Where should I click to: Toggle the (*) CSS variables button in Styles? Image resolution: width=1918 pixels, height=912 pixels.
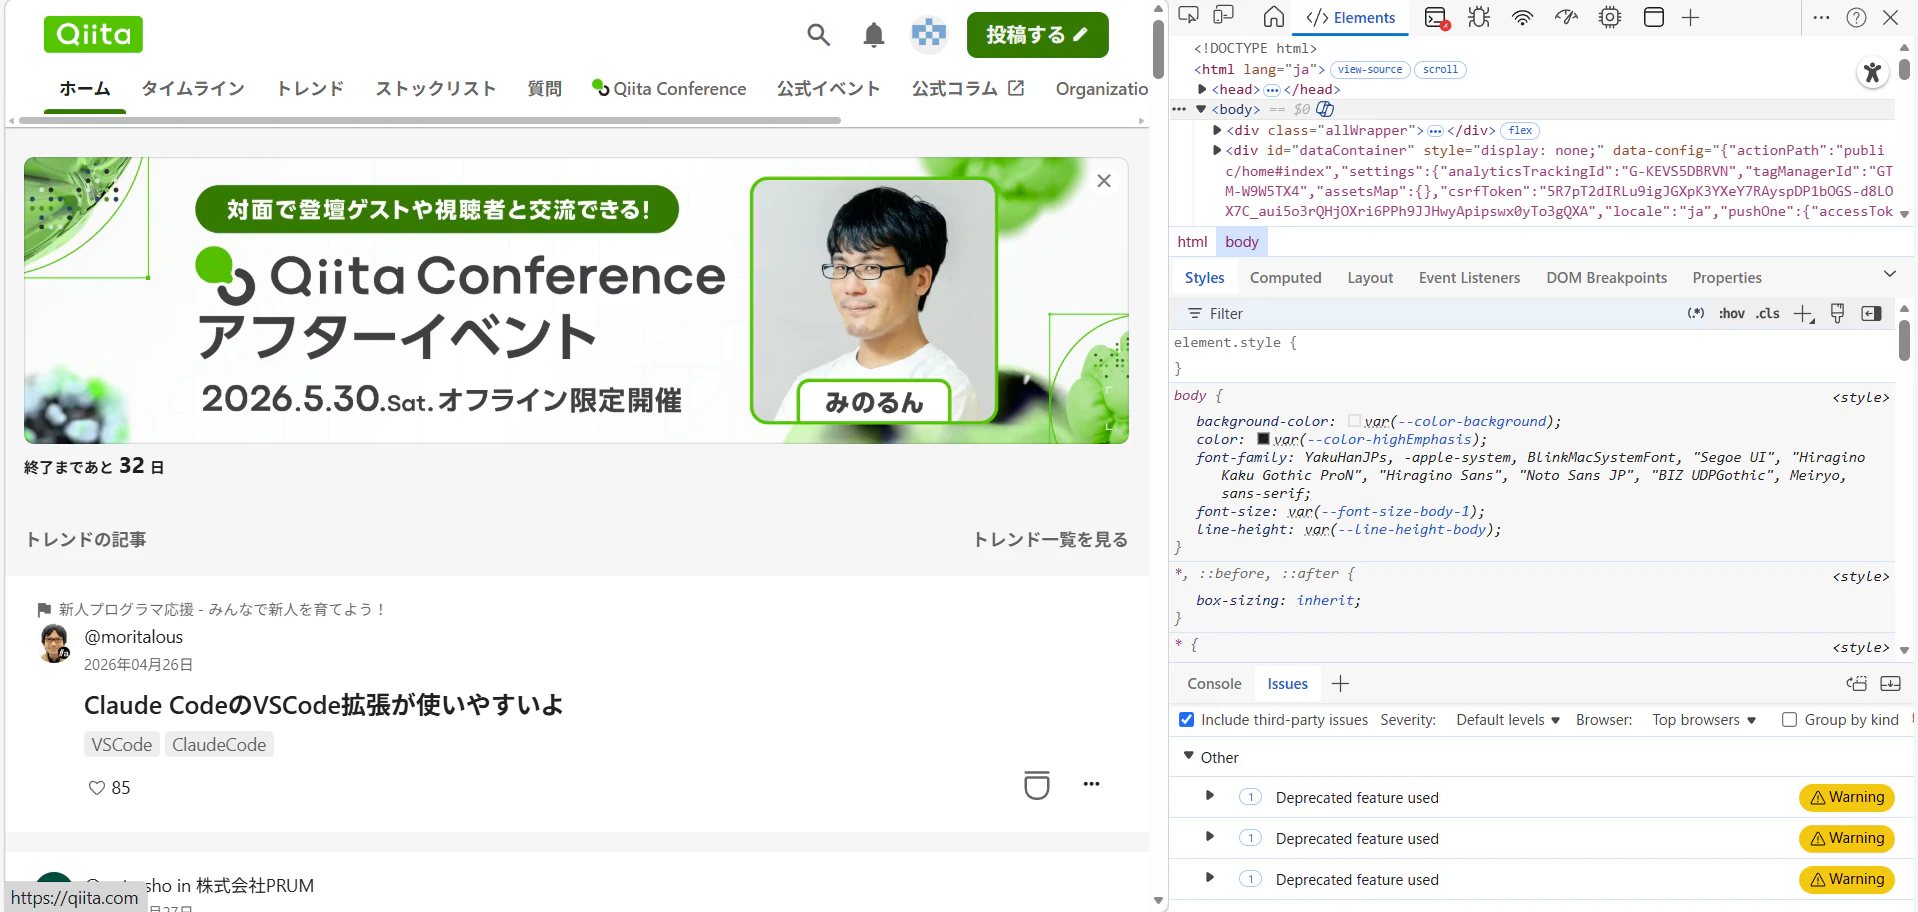click(x=1696, y=313)
